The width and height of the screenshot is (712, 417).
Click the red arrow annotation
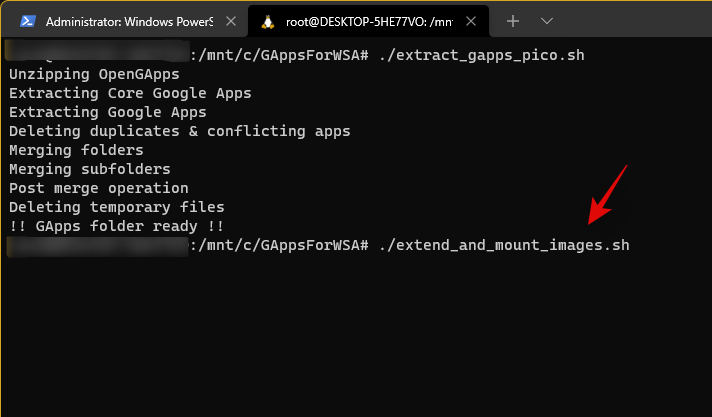click(x=606, y=195)
